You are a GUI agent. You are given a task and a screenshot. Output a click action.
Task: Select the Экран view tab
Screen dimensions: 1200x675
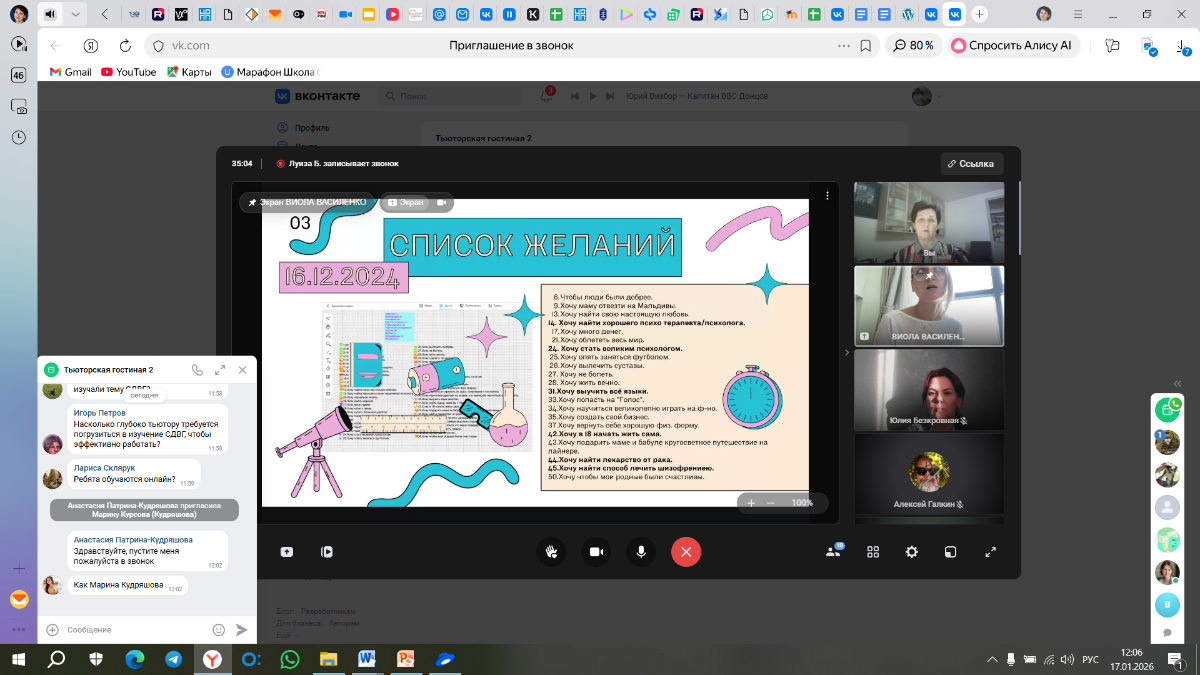point(406,202)
